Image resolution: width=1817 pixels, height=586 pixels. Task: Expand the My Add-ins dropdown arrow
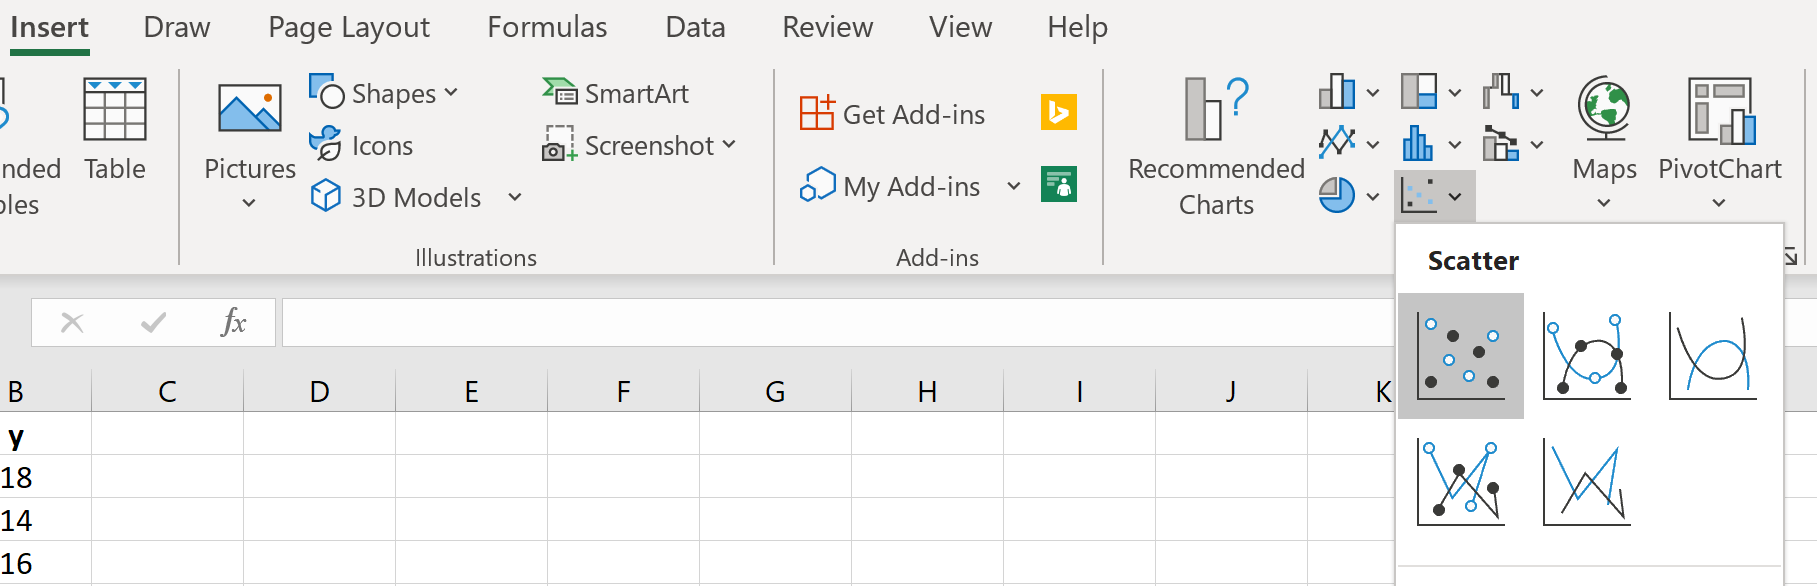(x=1014, y=185)
